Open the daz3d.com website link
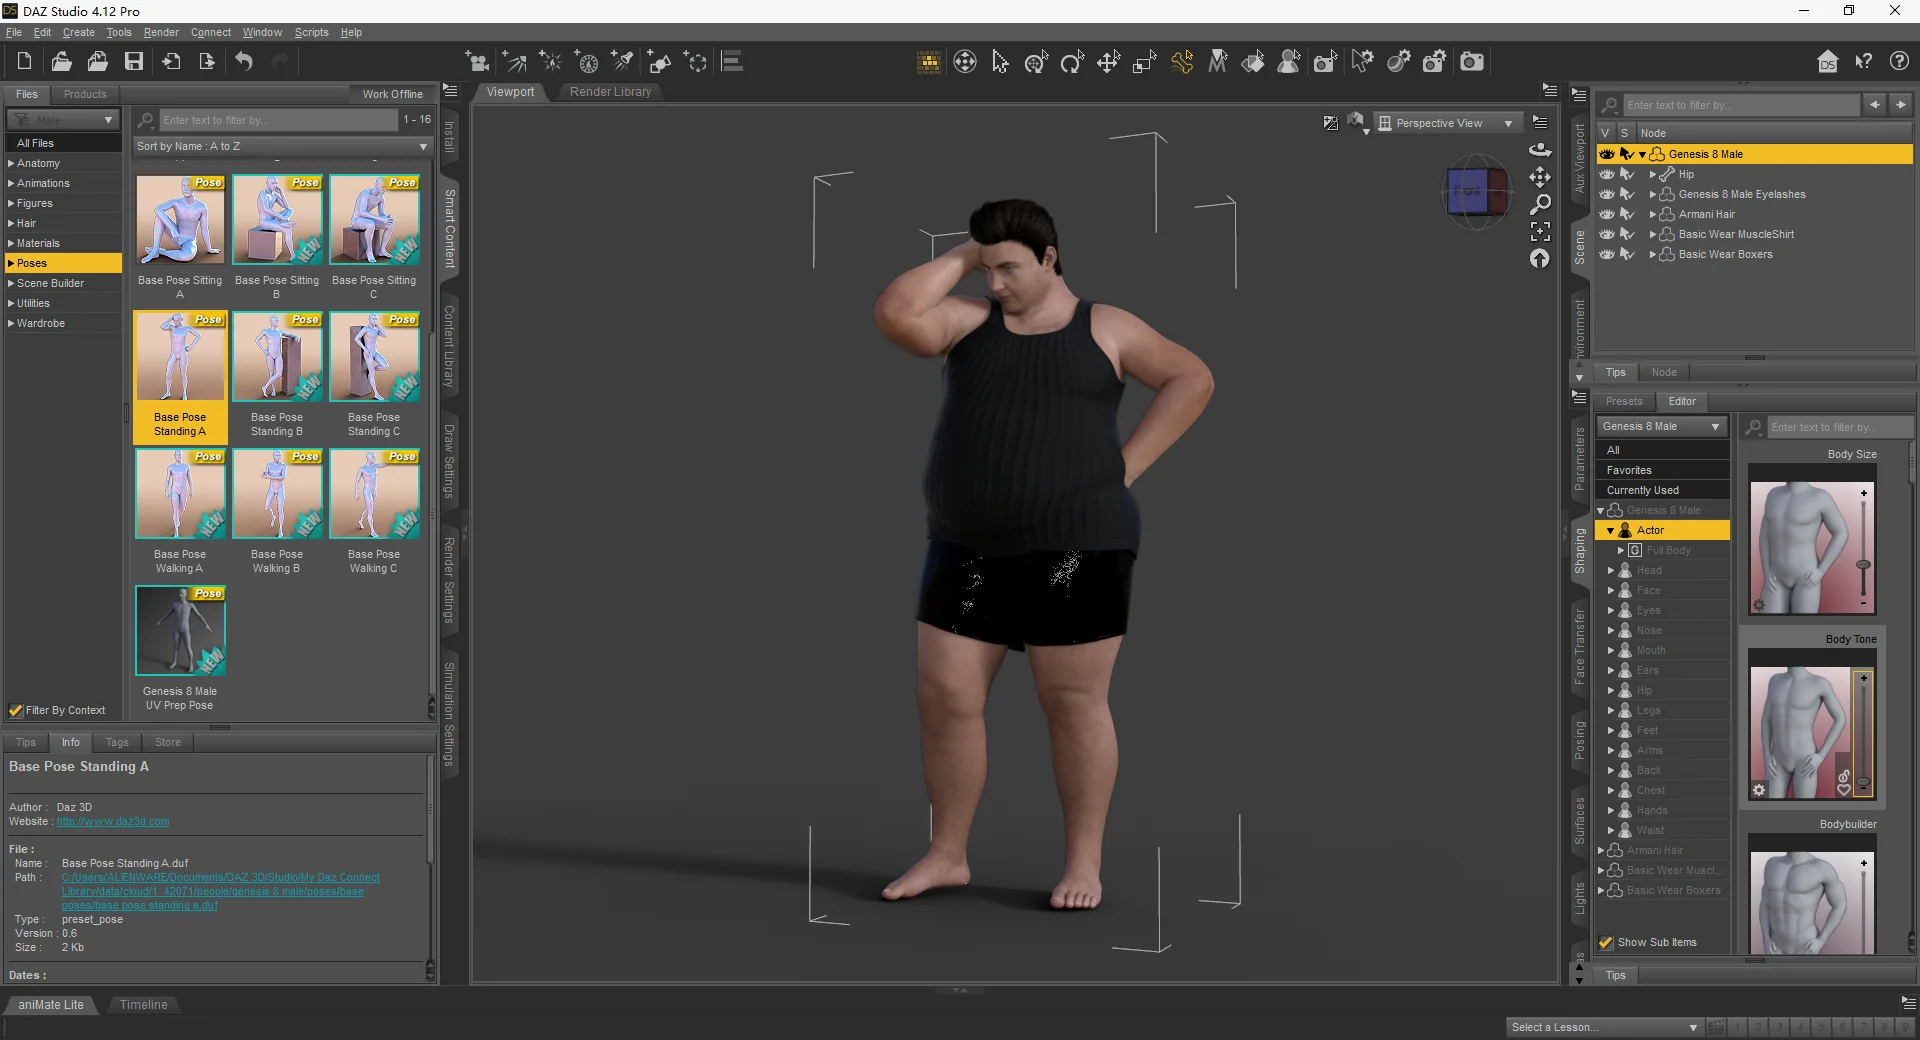1920x1040 pixels. (113, 821)
